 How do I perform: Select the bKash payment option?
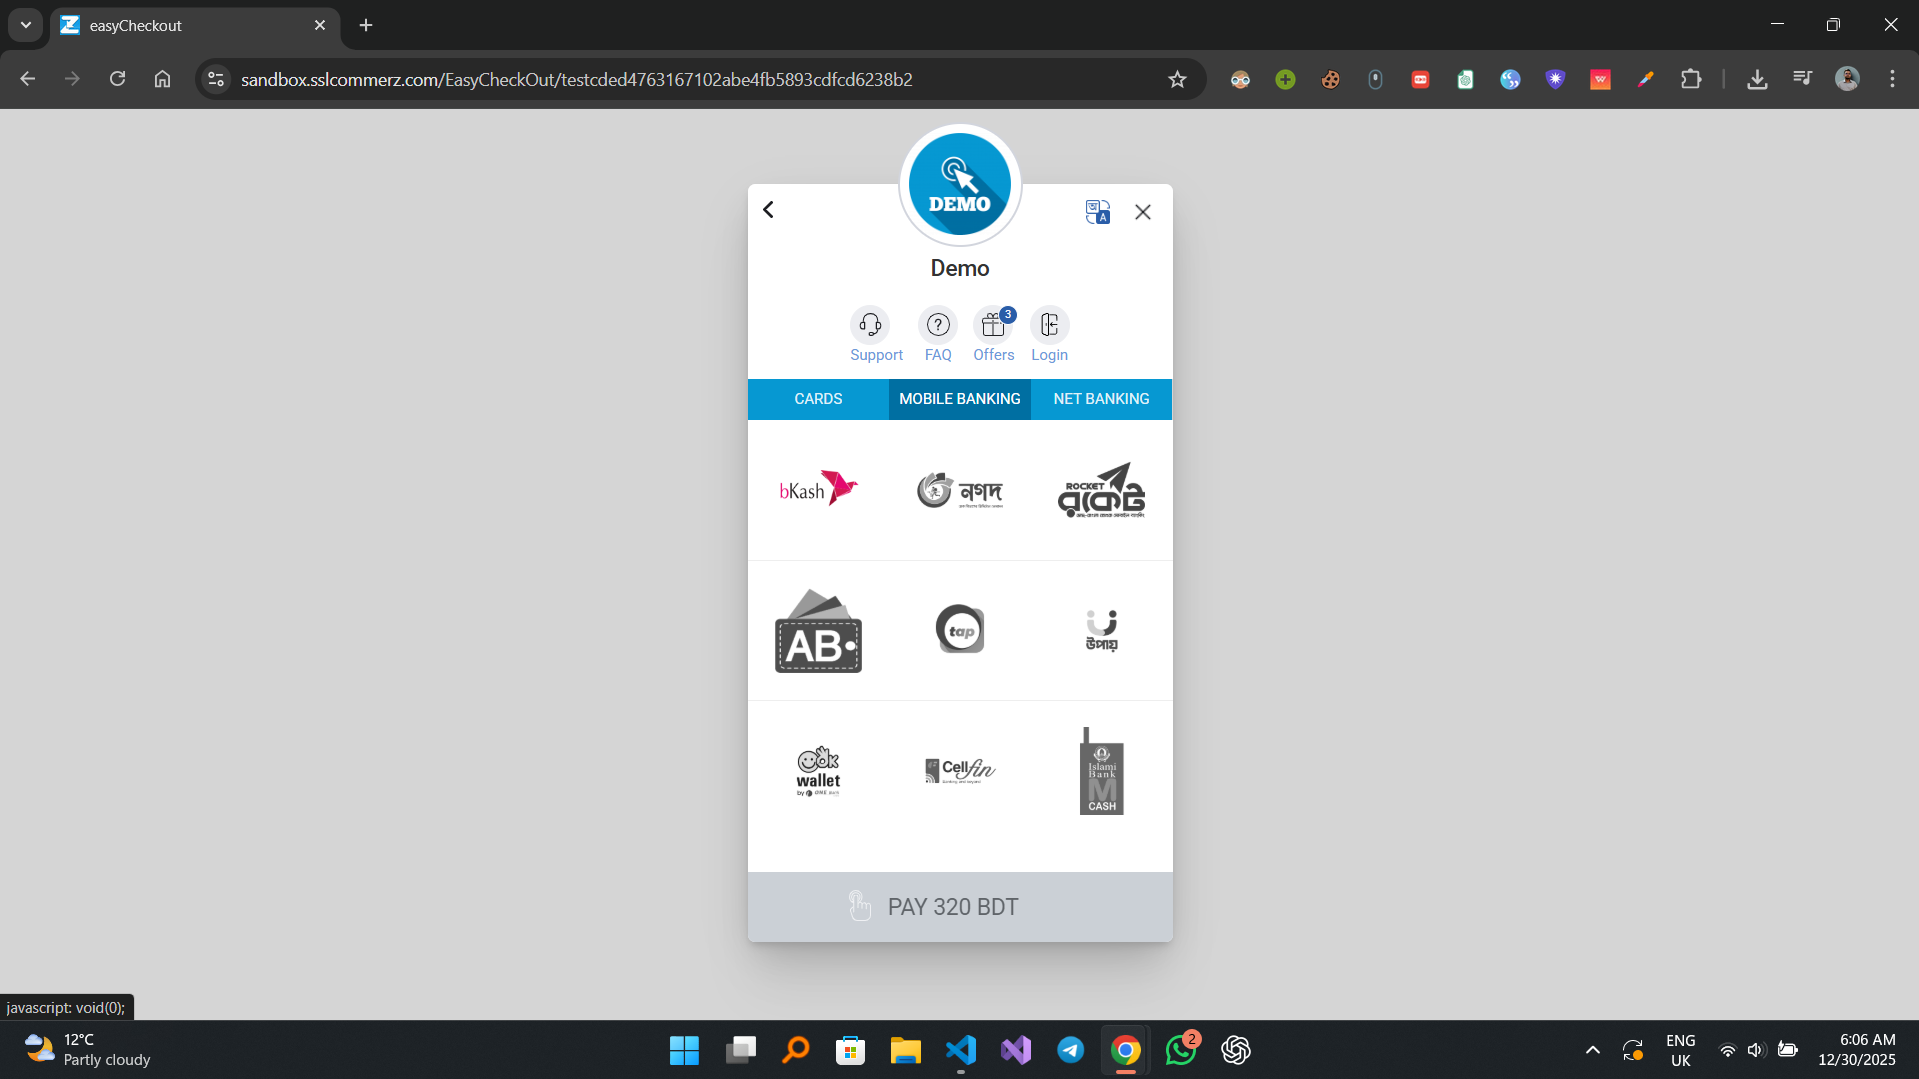(x=818, y=489)
